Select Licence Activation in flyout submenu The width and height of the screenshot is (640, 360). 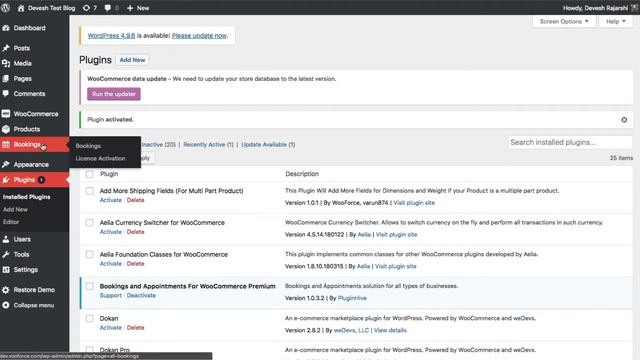tap(100, 158)
